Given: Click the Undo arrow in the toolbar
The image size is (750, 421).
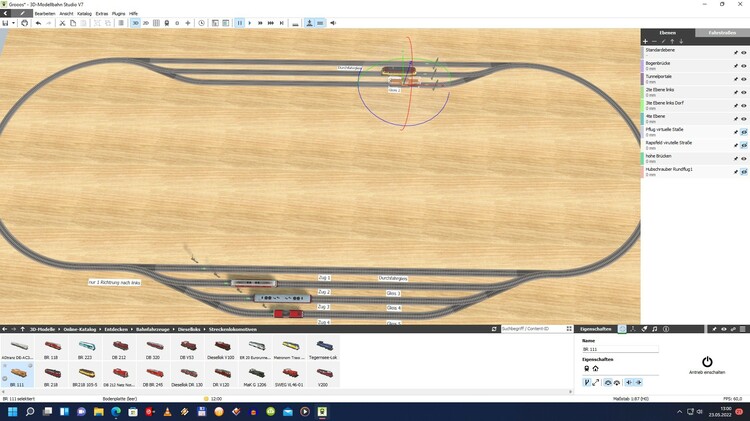Looking at the screenshot, I should 38,23.
